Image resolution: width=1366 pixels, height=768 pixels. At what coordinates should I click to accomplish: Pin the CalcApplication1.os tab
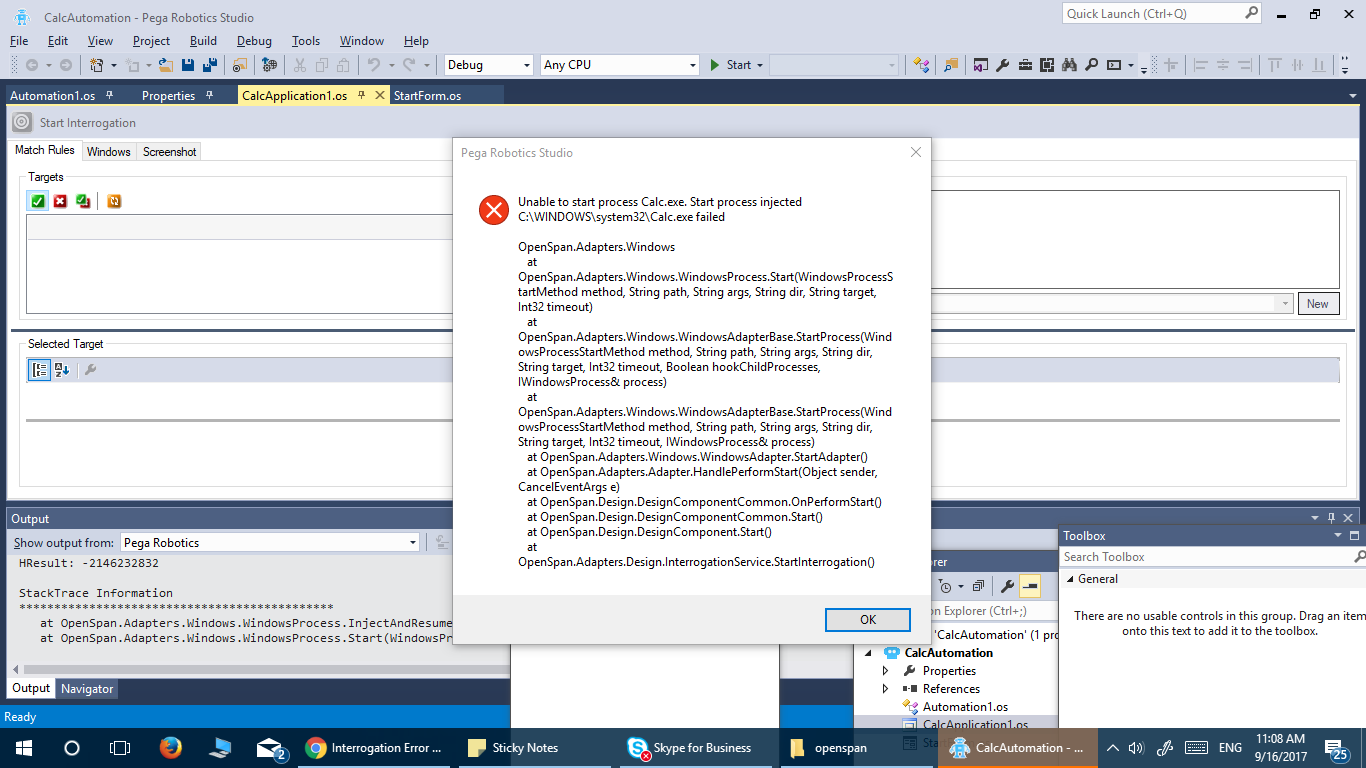click(360, 95)
